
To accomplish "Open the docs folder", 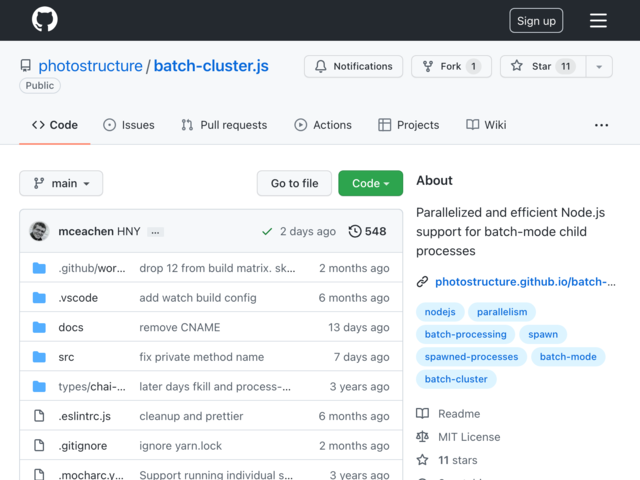I will click(x=71, y=327).
